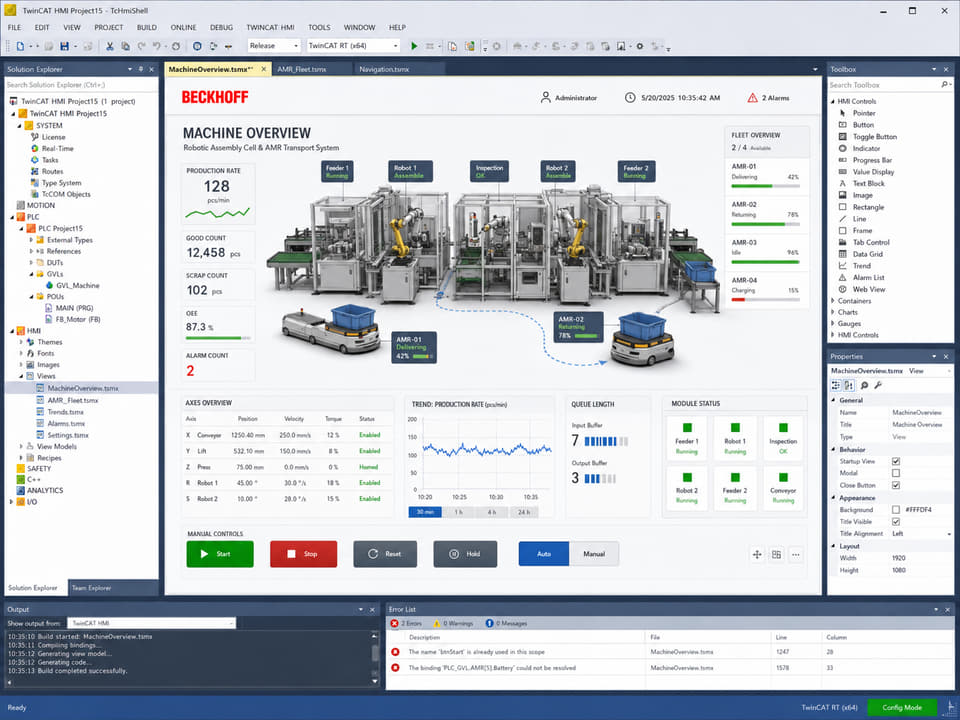Check the Modal checkbox

tap(896, 473)
